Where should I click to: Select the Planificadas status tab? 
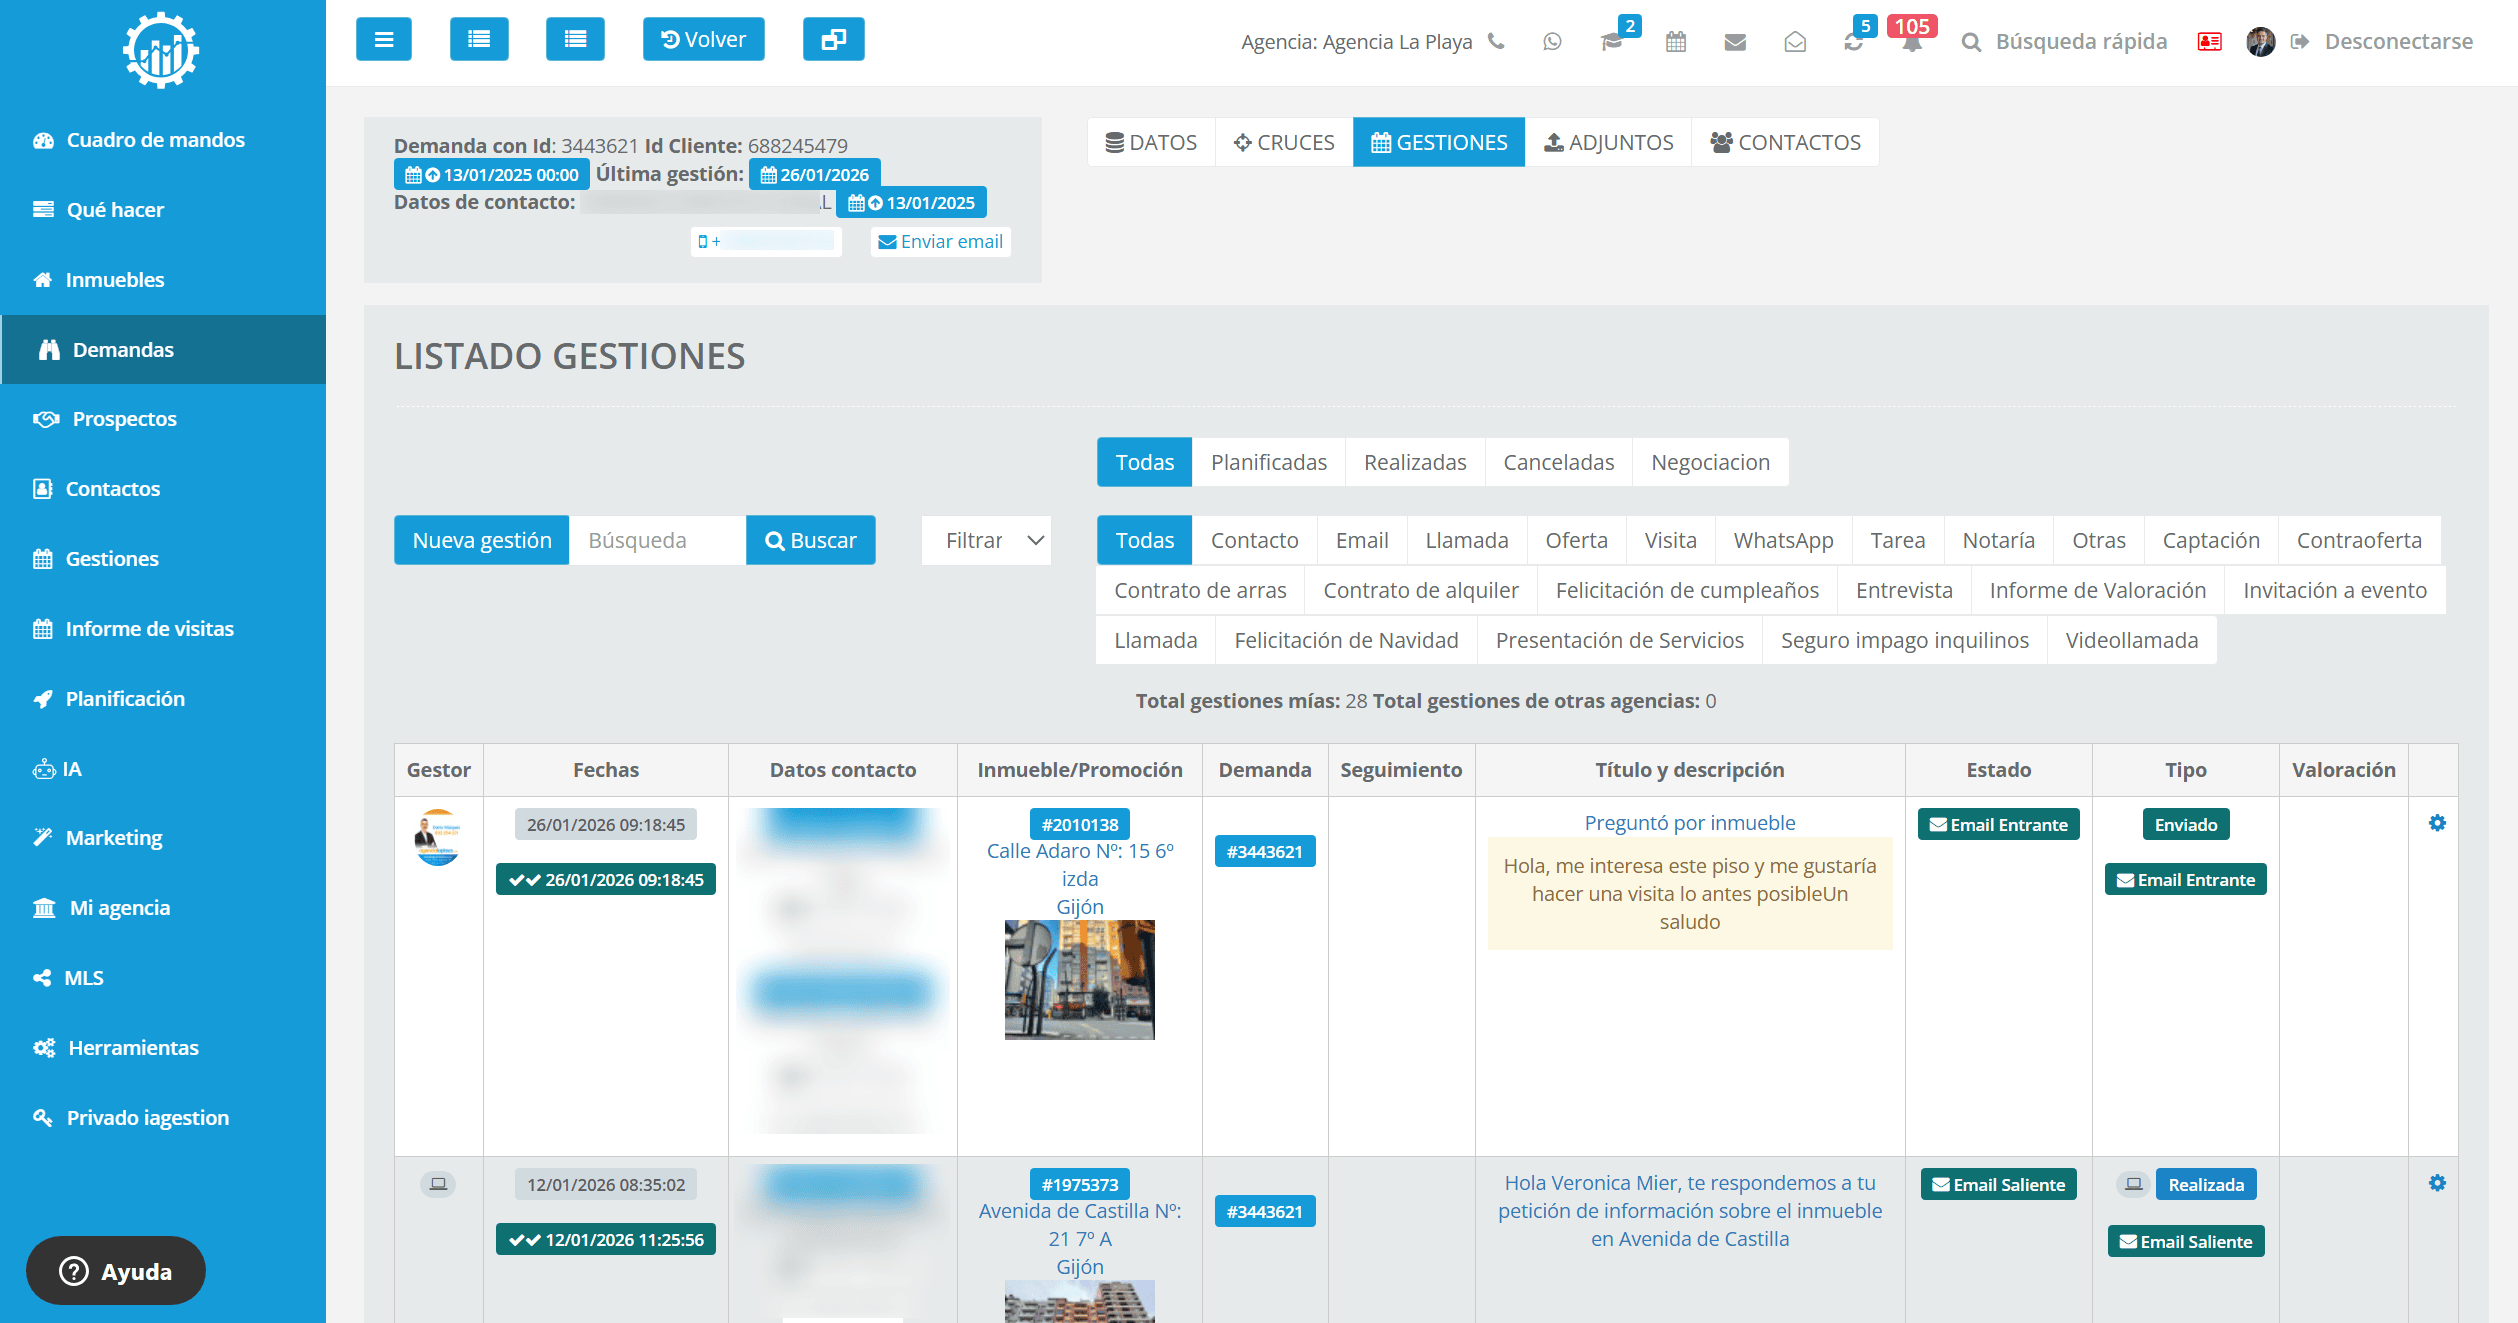click(1268, 462)
